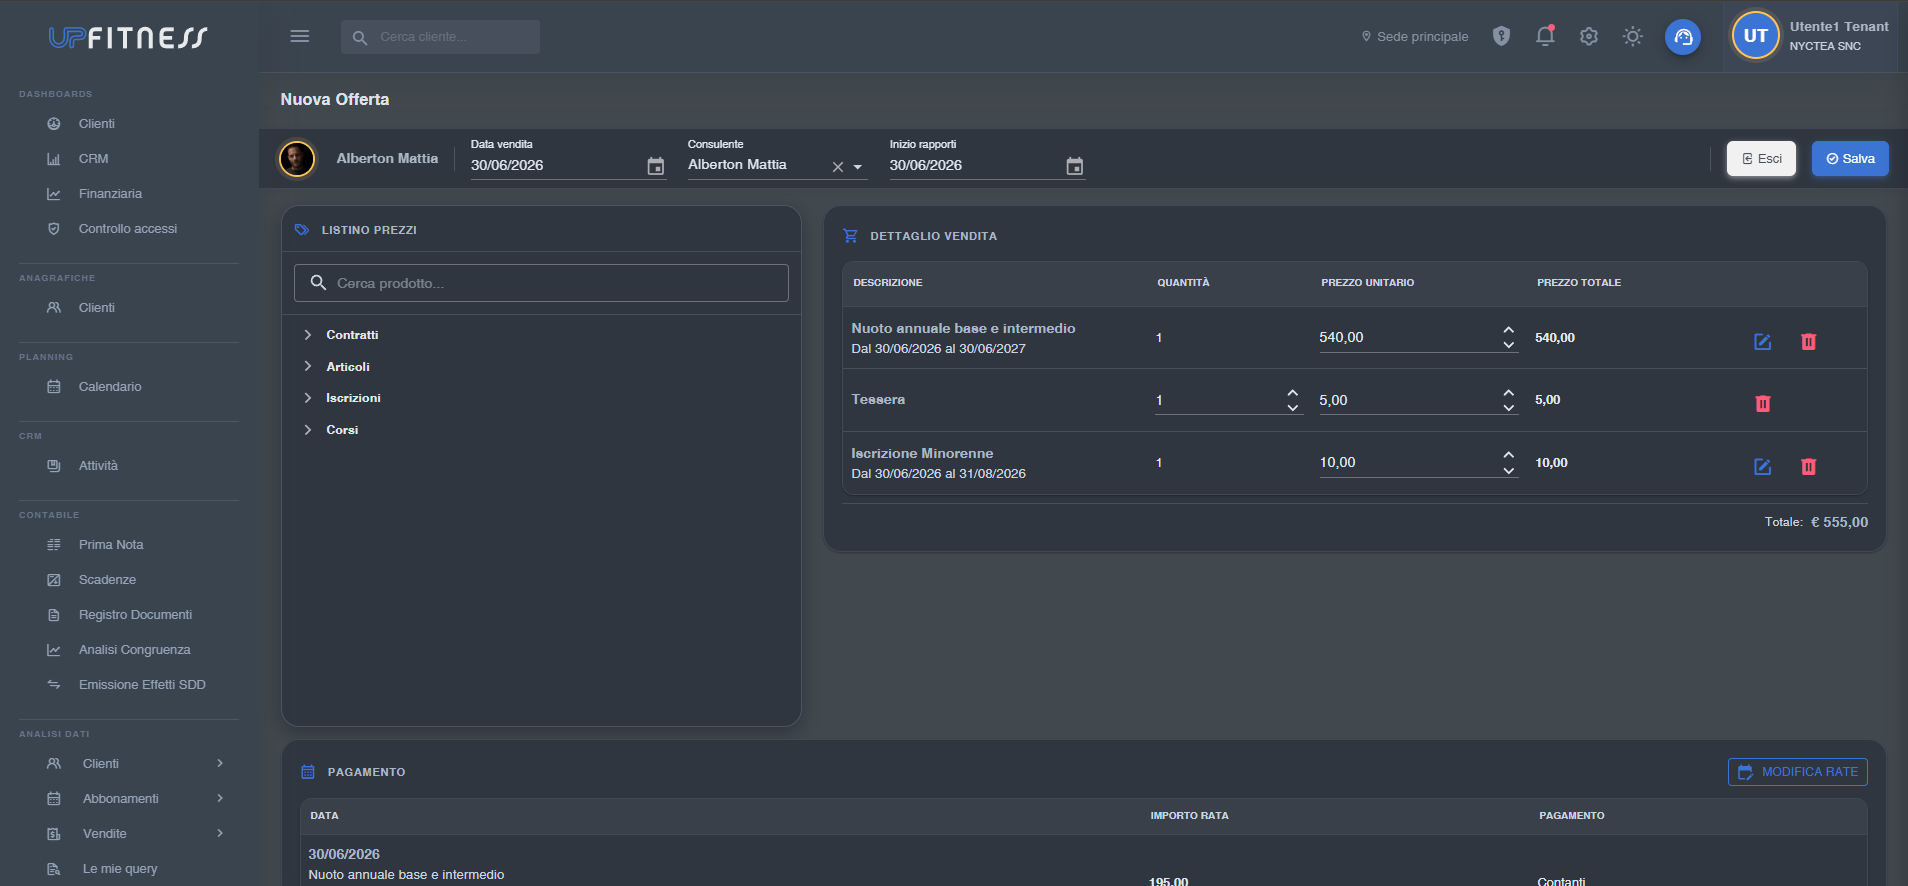Focus the Cerca cliente search field

pos(440,37)
